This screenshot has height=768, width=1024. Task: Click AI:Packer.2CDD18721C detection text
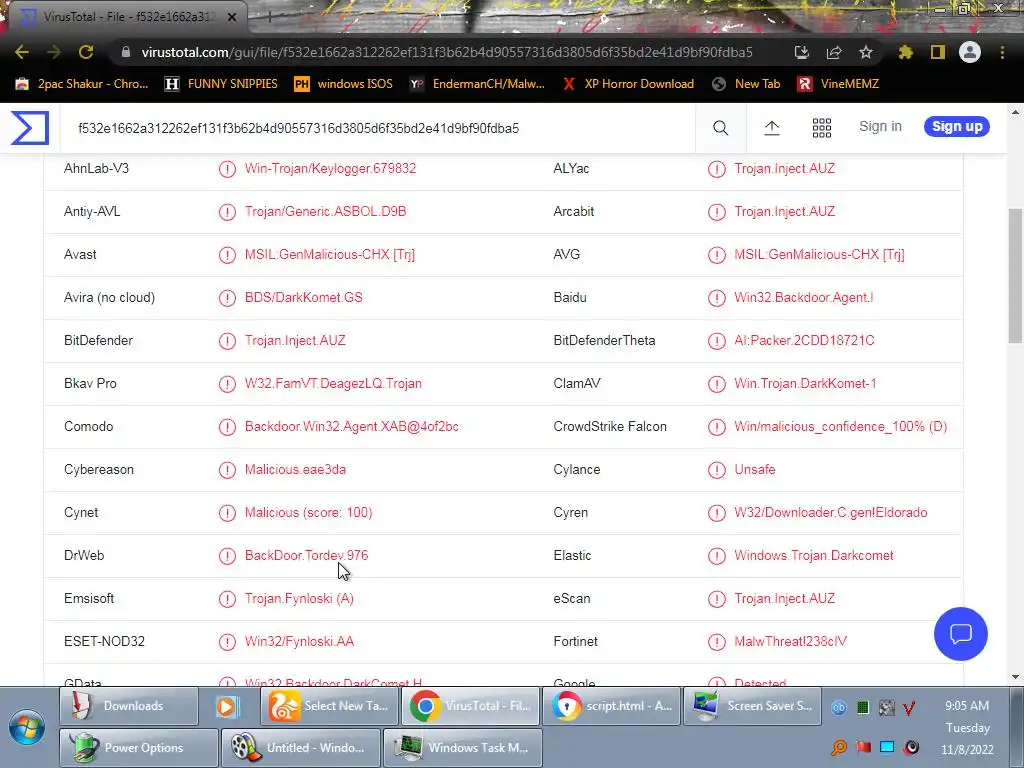pos(804,341)
